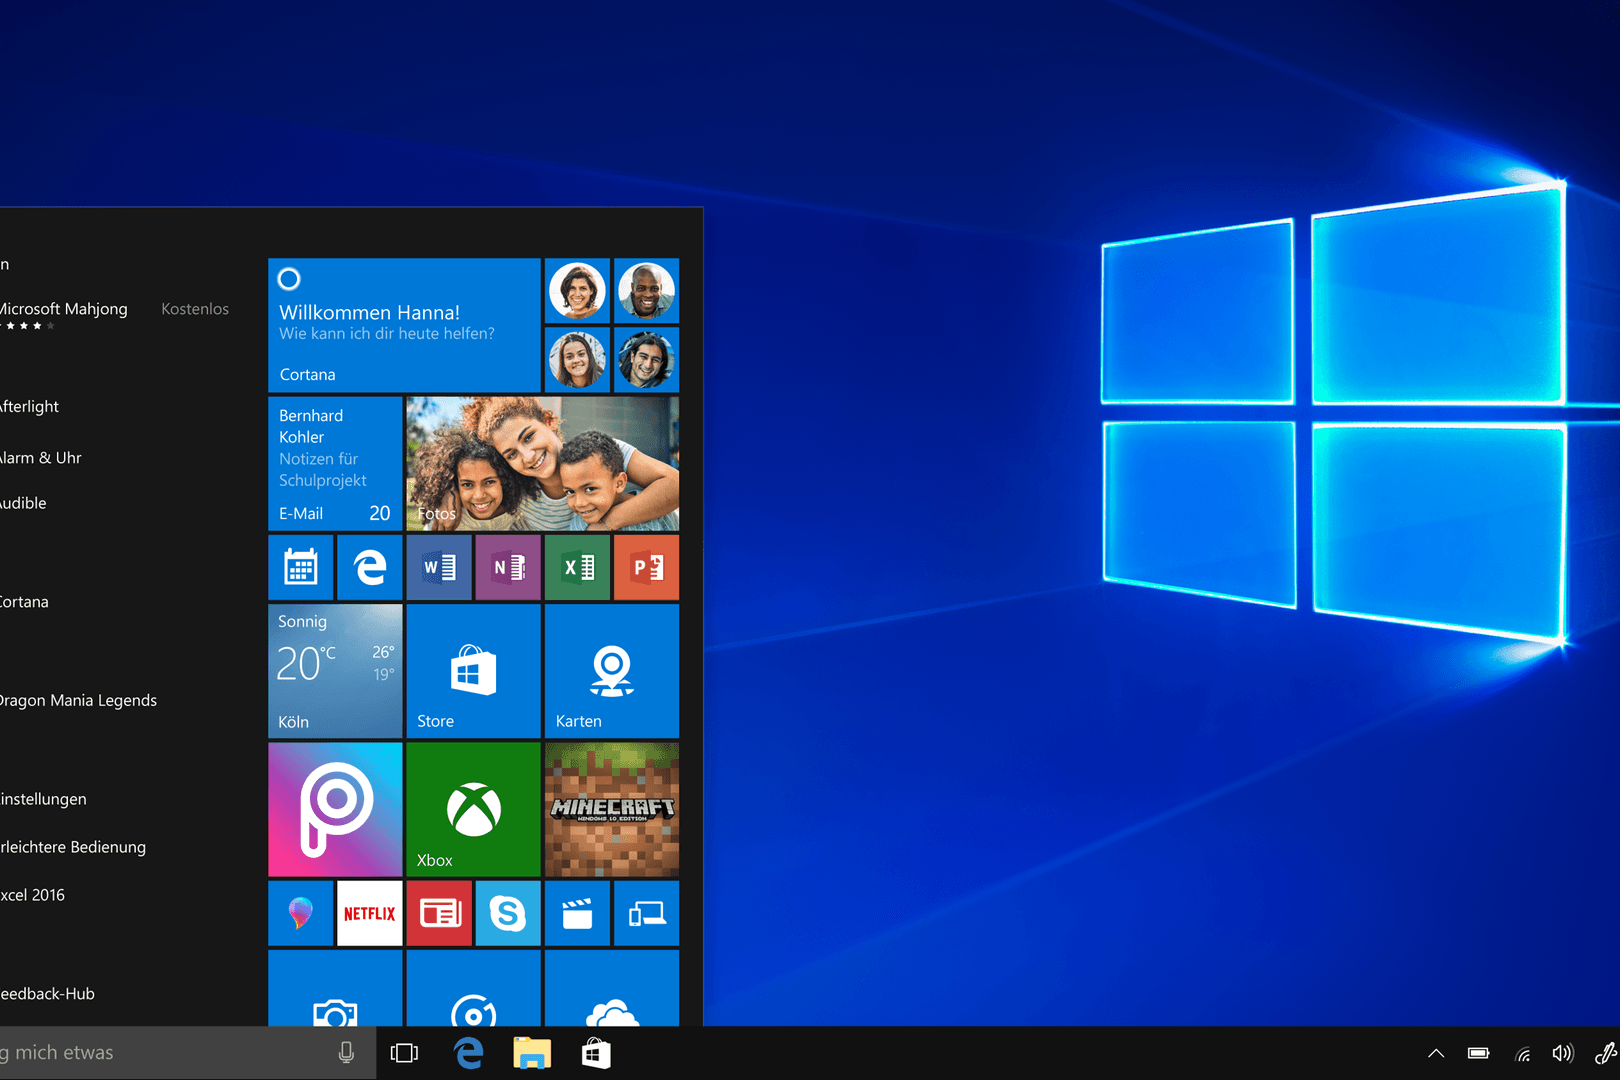Open the weather tile for Köln

click(x=335, y=671)
